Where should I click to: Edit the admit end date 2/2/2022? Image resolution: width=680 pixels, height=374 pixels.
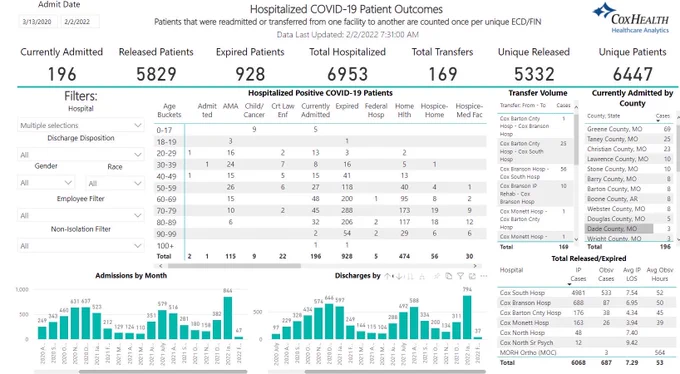tap(80, 21)
